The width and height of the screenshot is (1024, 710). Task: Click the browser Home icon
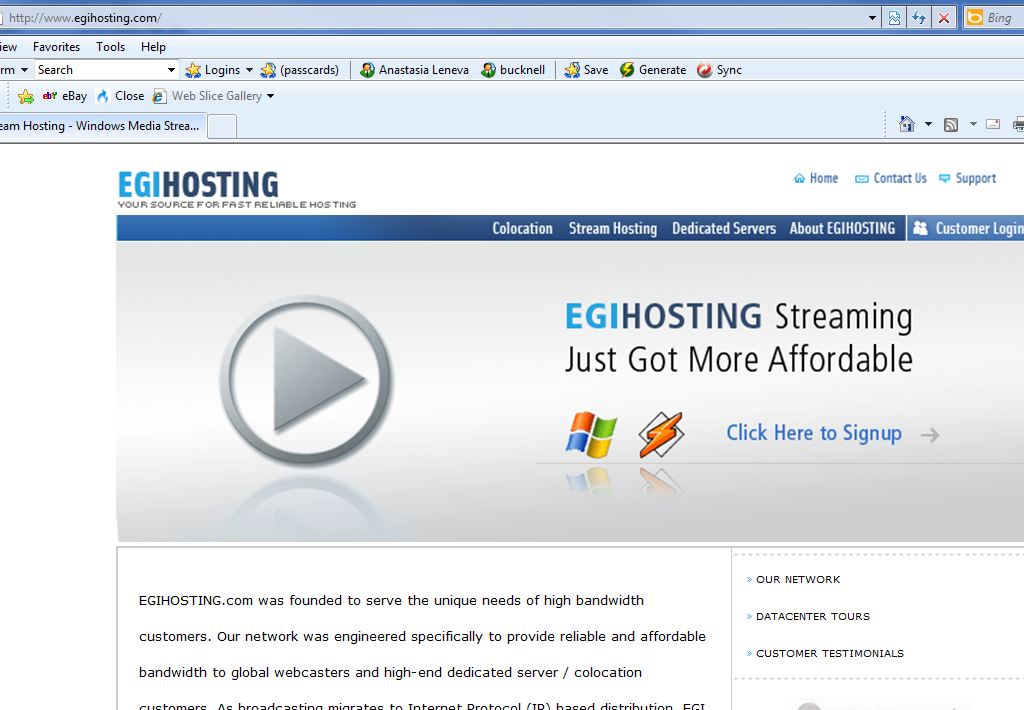pyautogui.click(x=906, y=124)
